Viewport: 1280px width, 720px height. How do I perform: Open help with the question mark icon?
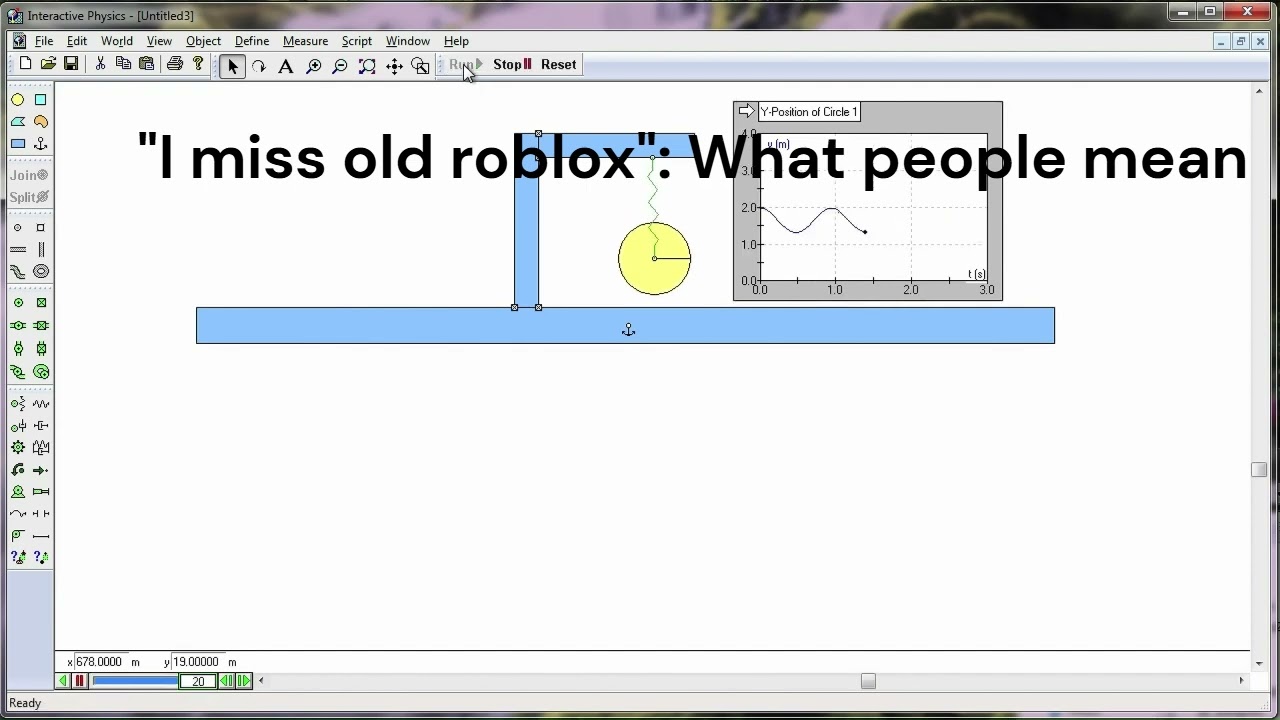point(198,64)
